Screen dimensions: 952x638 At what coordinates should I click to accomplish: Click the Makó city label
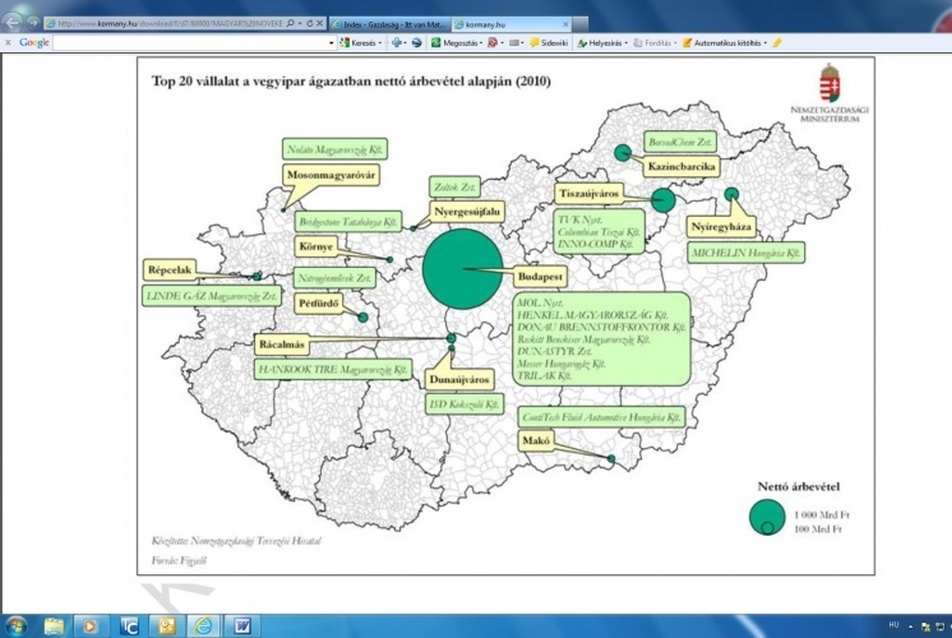click(x=536, y=441)
